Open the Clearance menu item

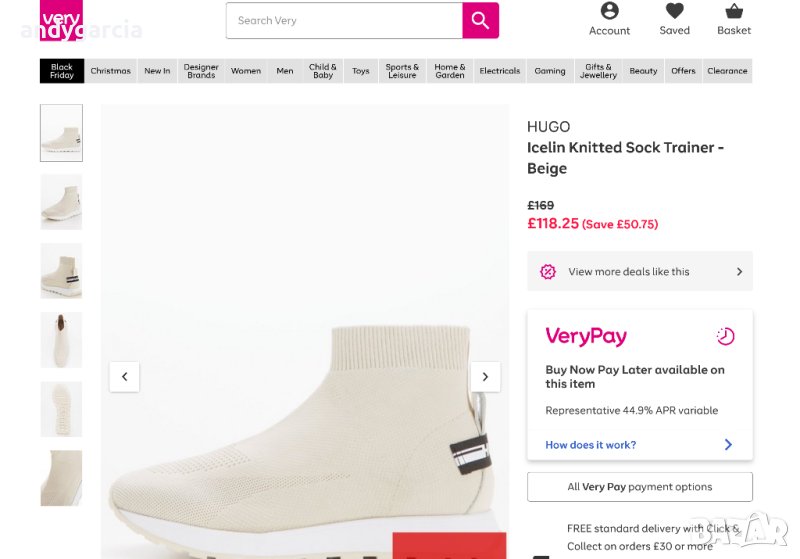pos(727,71)
